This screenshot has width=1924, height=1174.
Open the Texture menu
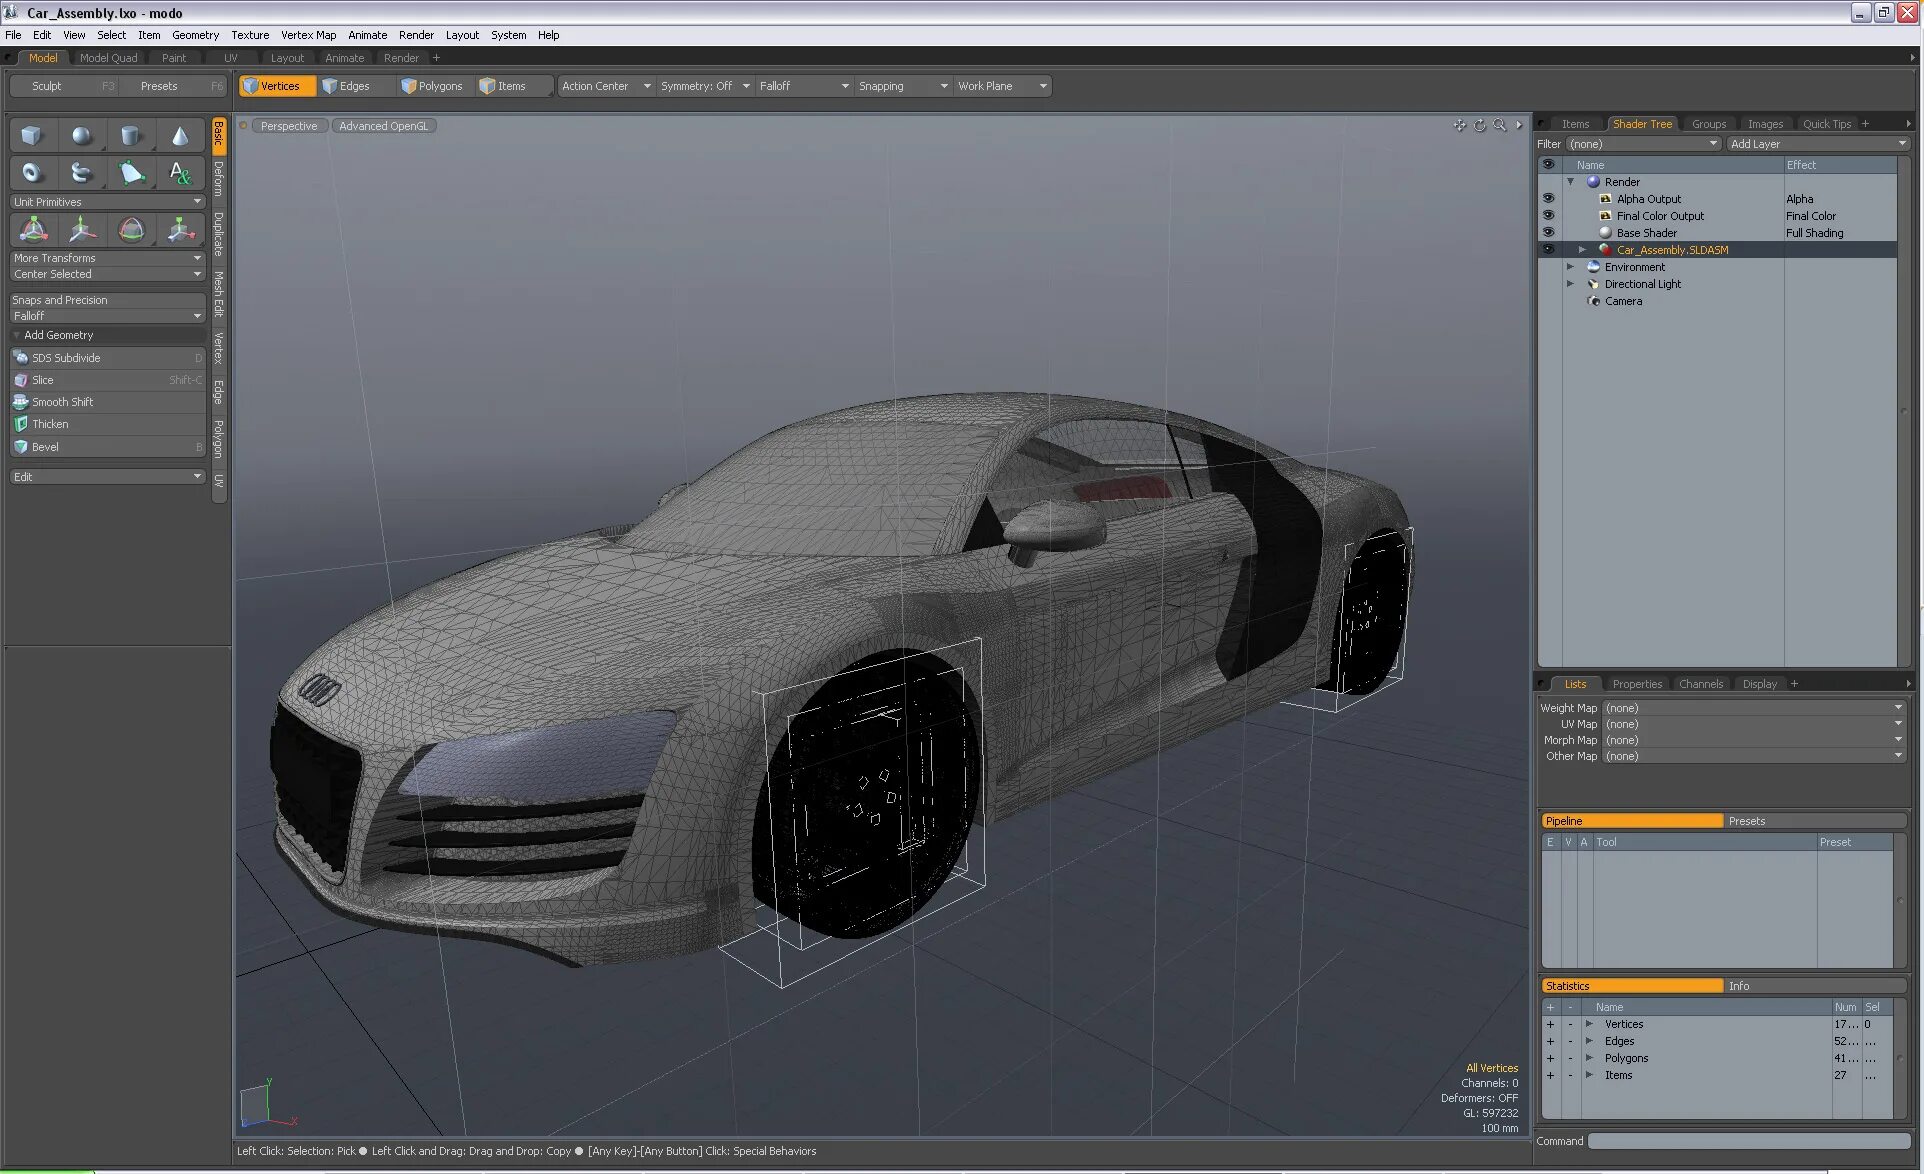pos(250,35)
